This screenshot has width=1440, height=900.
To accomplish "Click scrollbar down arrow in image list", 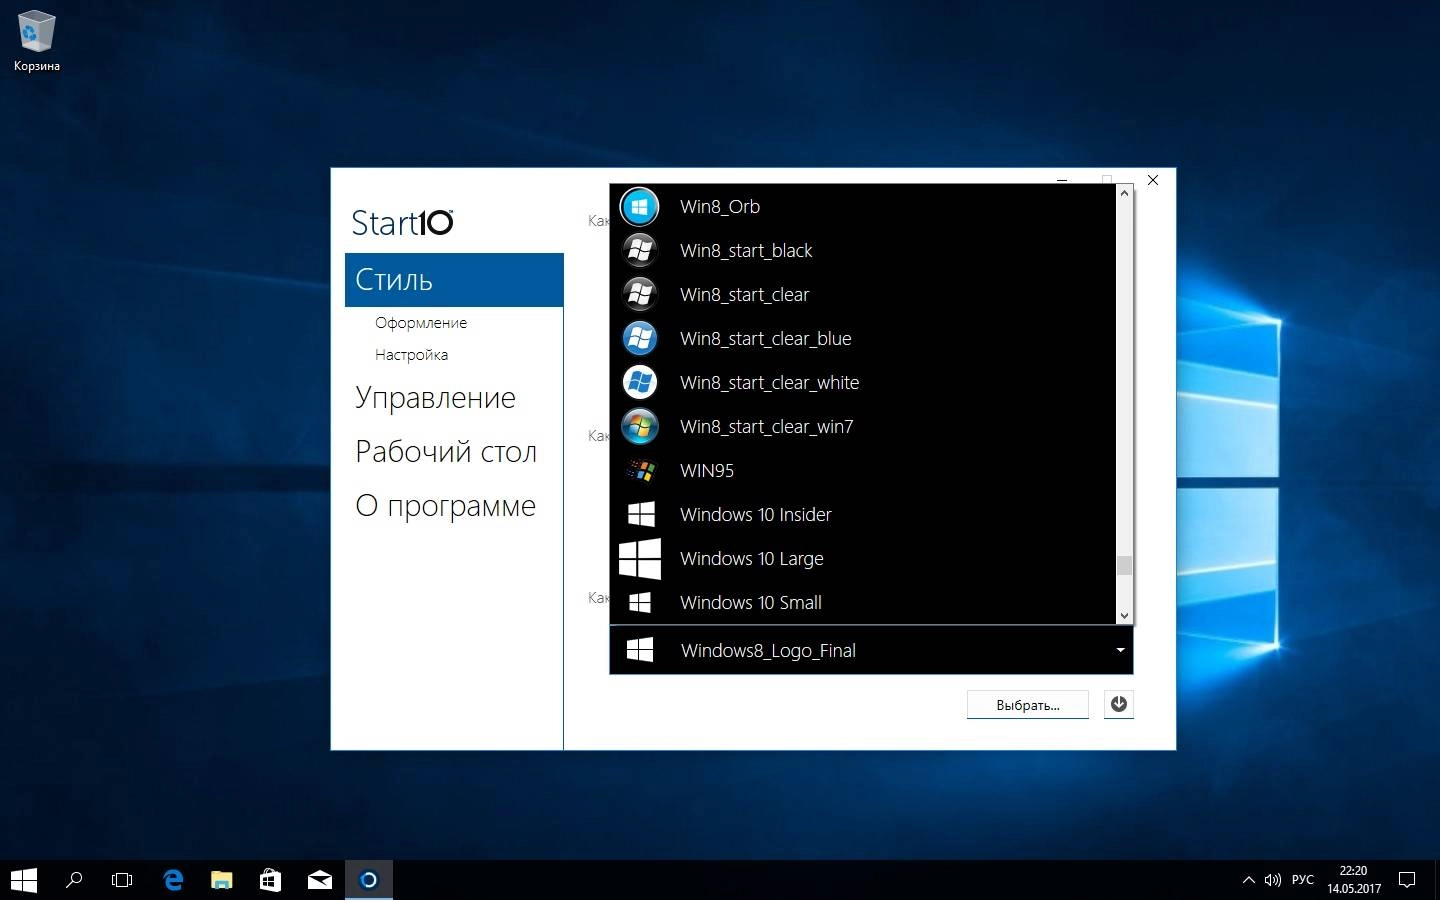I will tap(1124, 616).
